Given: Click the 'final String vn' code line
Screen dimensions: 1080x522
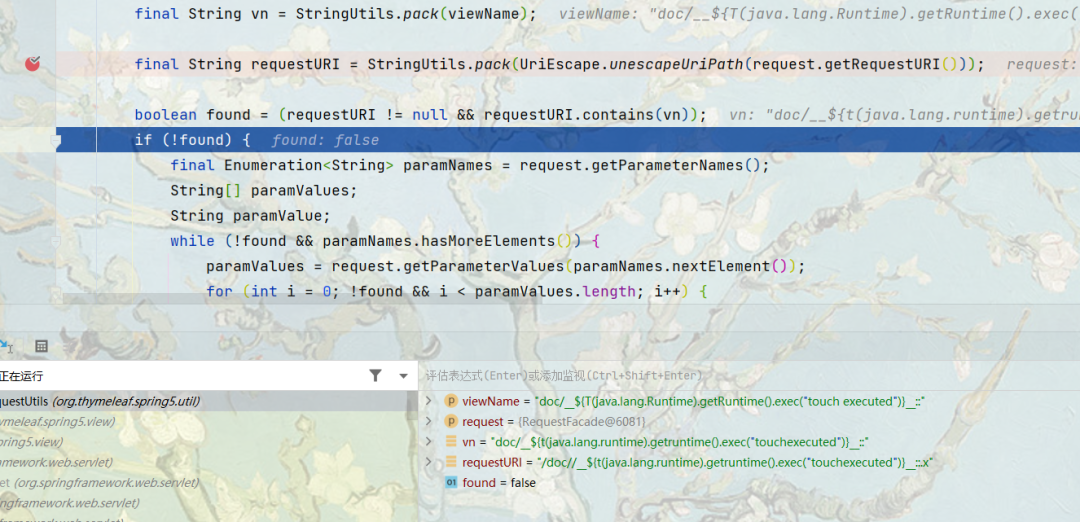Looking at the screenshot, I should click(335, 14).
